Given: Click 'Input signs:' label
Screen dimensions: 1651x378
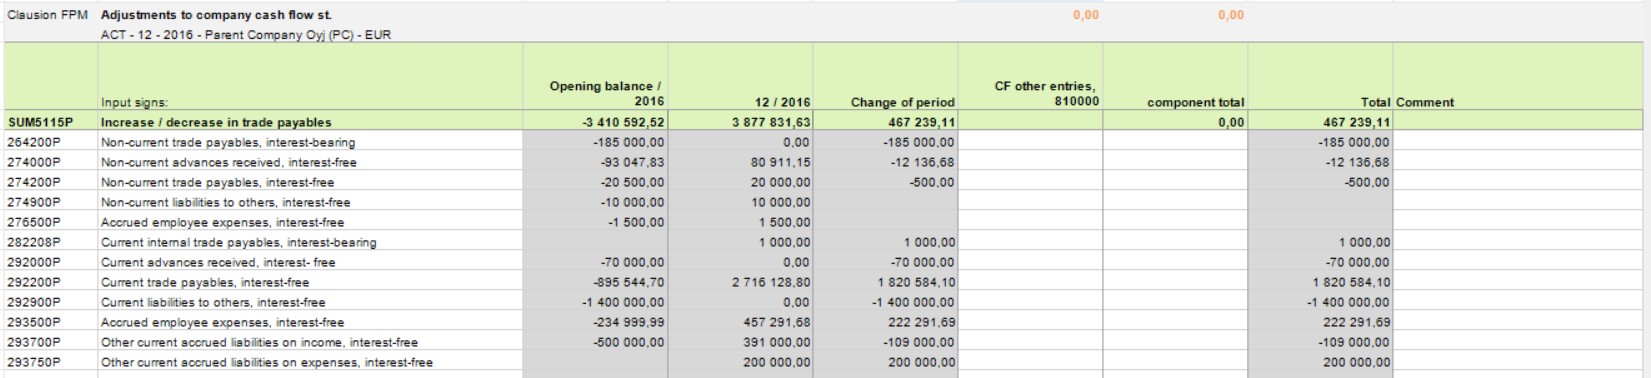Looking at the screenshot, I should coord(135,102).
